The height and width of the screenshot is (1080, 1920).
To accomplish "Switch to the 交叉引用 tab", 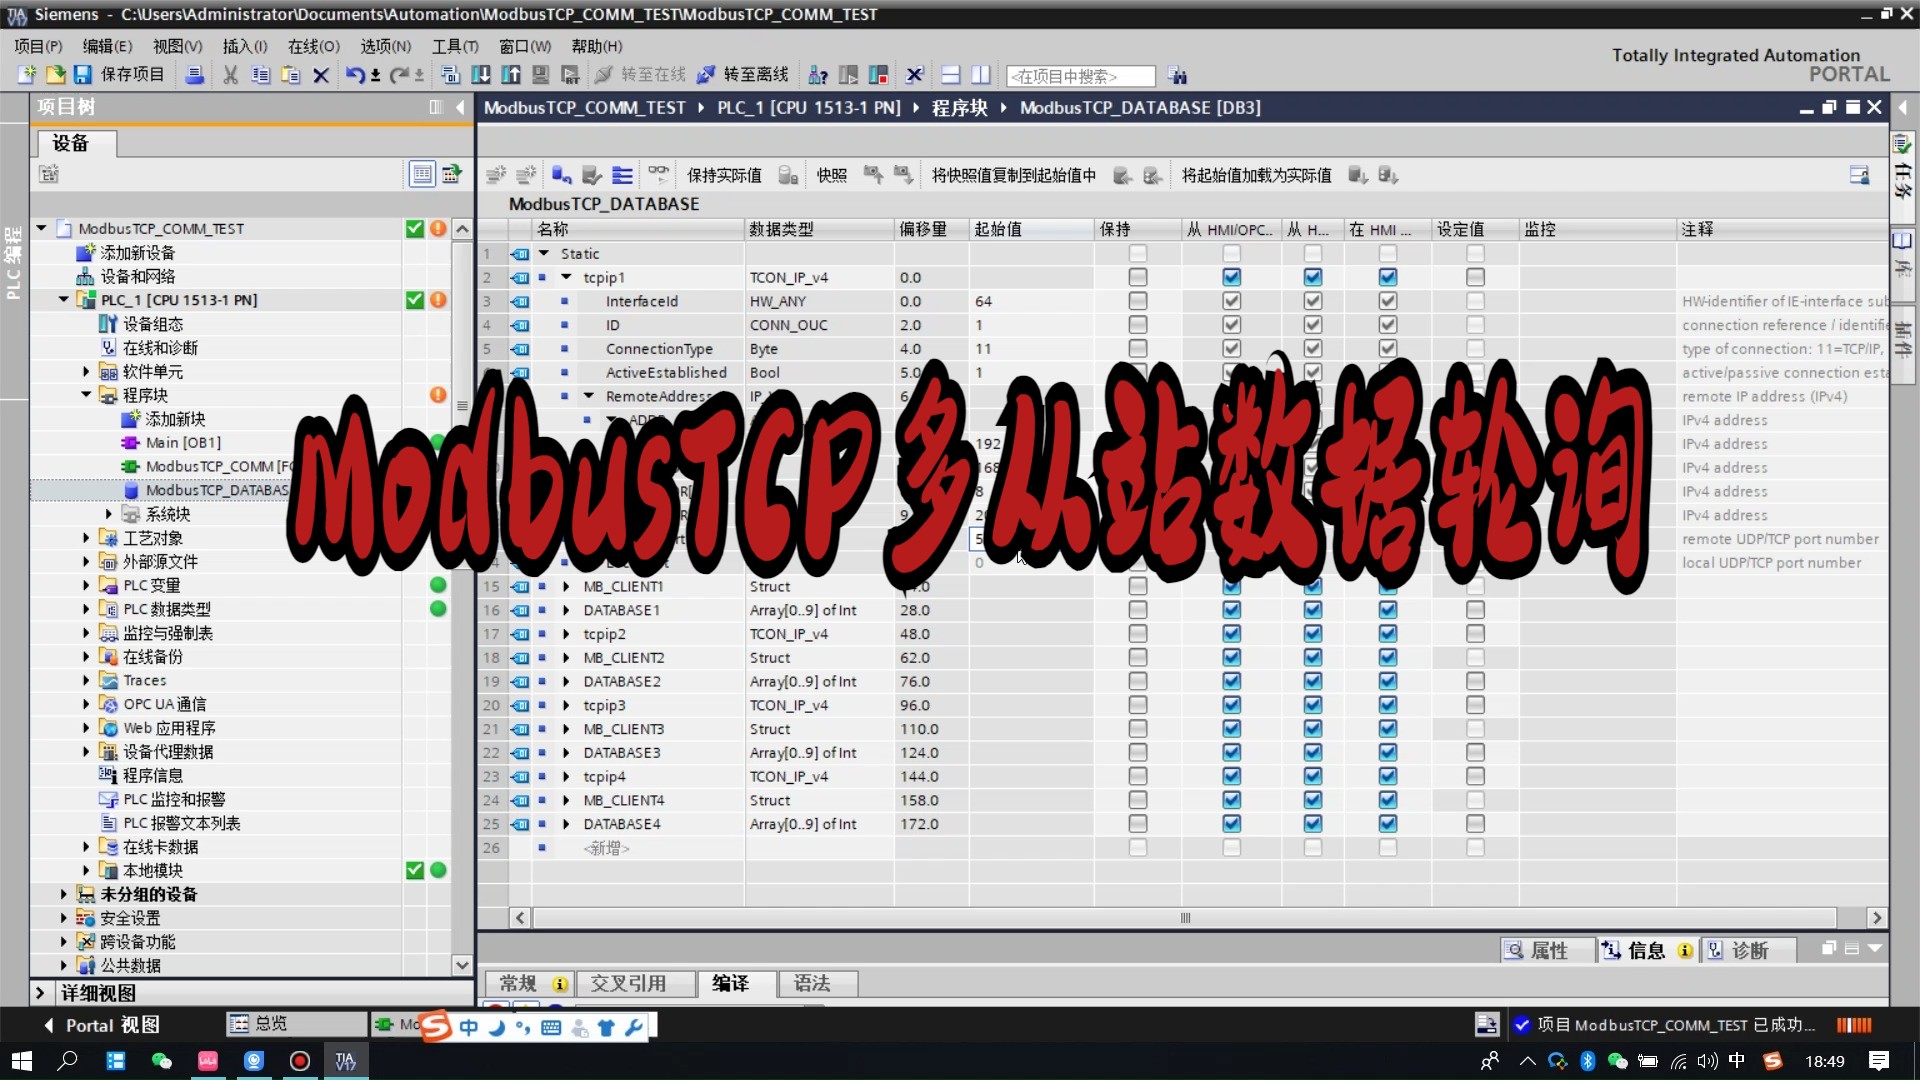I will click(x=628, y=984).
